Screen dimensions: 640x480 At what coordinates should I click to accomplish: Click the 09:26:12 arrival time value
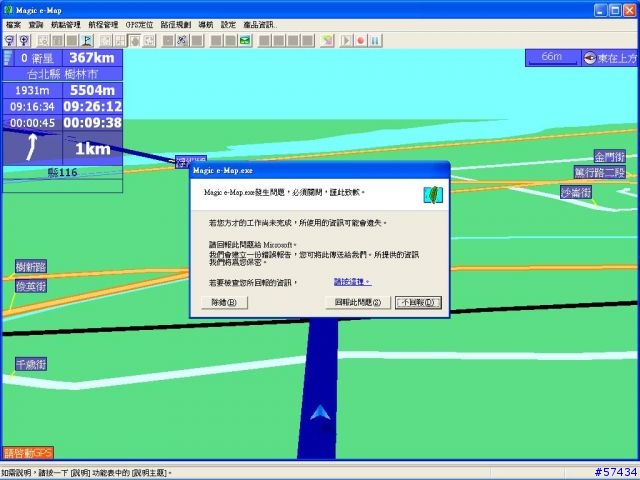(93, 107)
